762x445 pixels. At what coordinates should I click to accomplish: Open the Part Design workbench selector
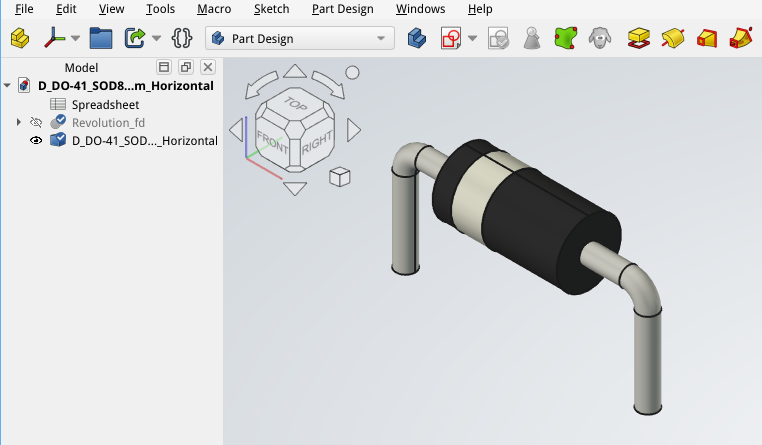[x=299, y=38]
